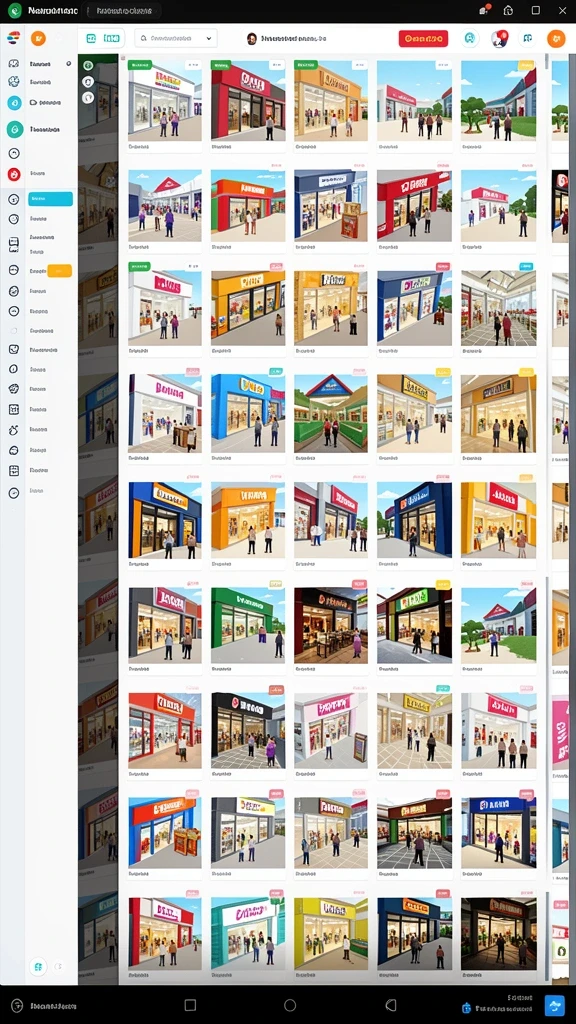Click the orange round avatar icon at top right
The width and height of the screenshot is (576, 1024).
point(556,39)
